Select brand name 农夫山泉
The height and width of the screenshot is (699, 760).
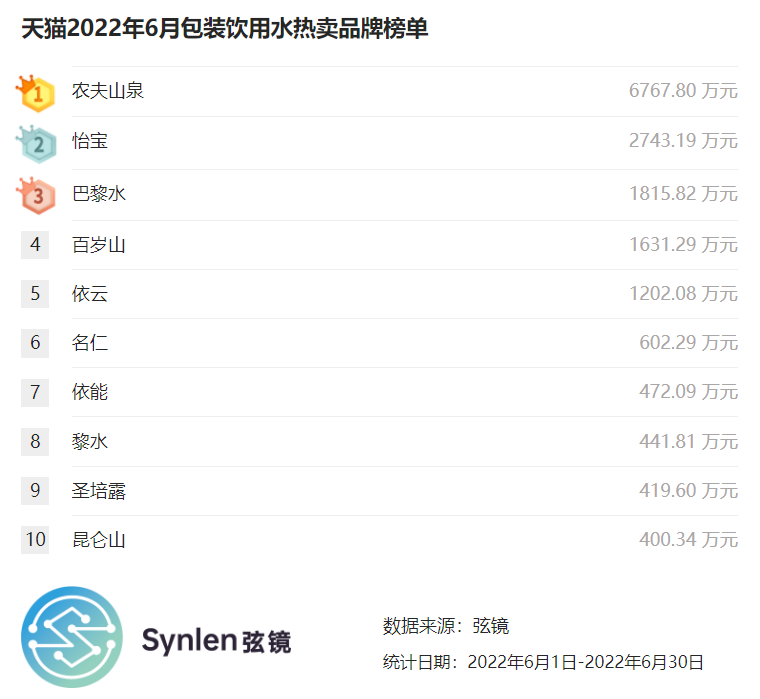point(108,91)
